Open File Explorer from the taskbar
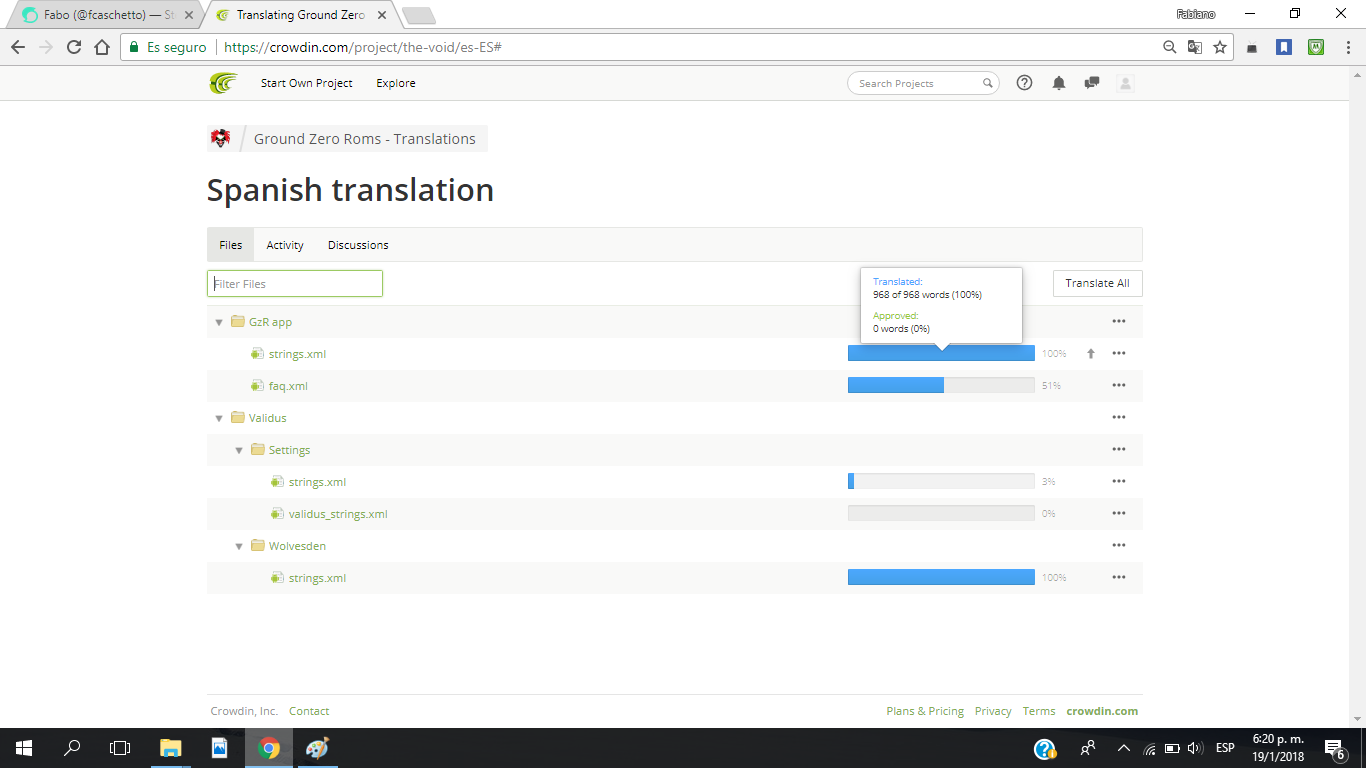This screenshot has height=768, width=1366. click(x=171, y=748)
